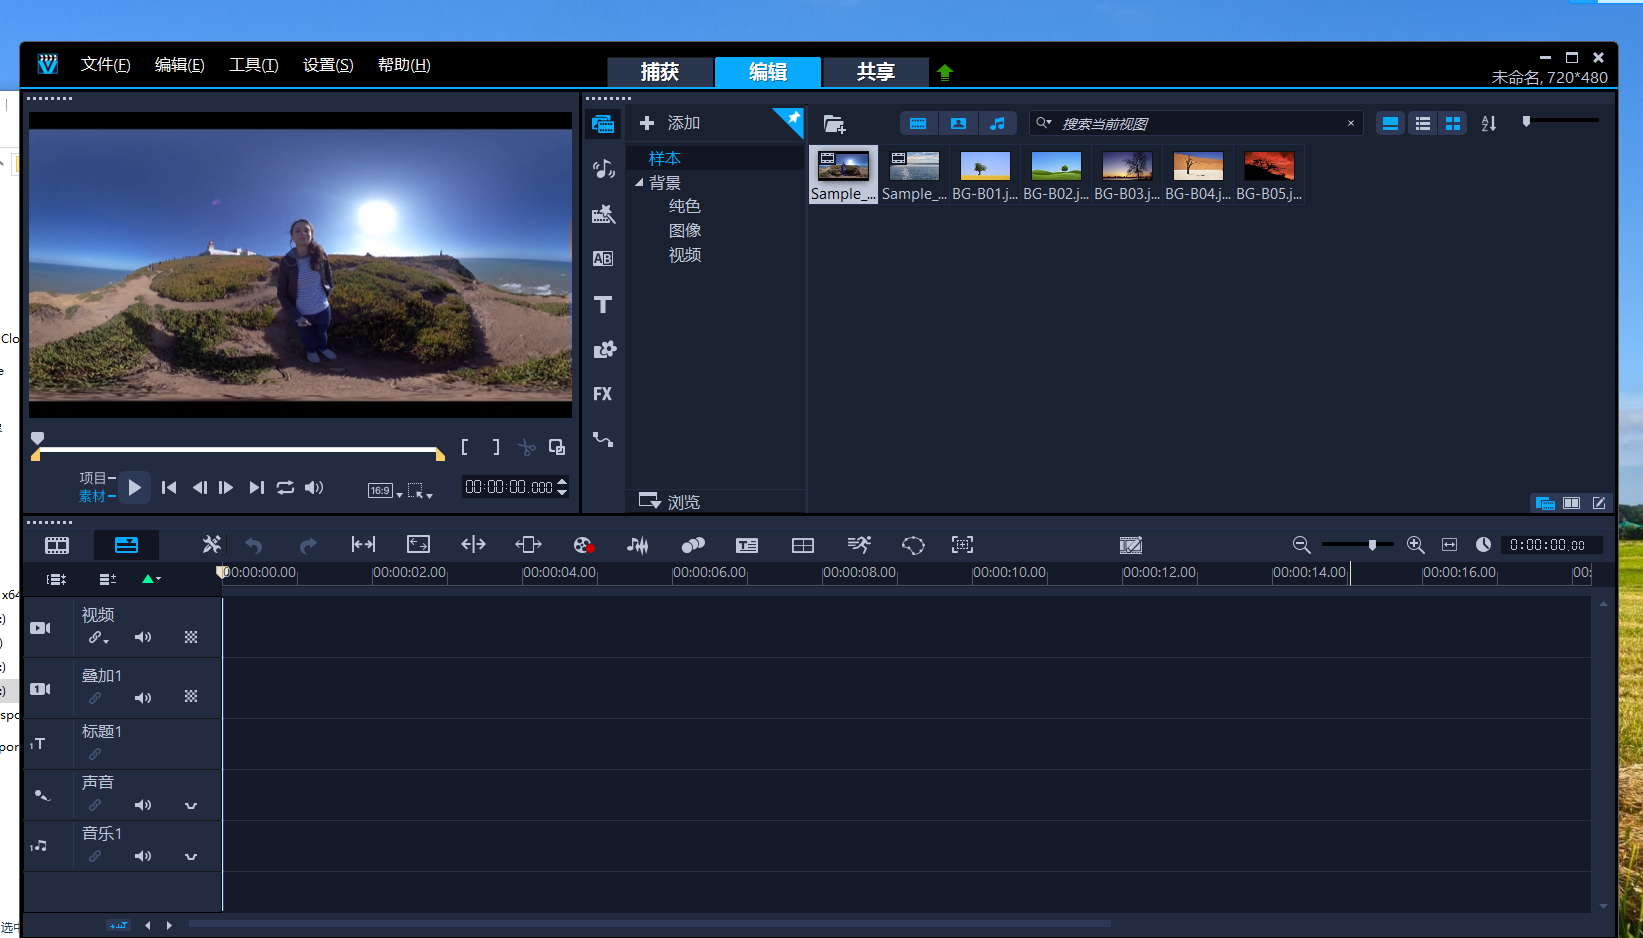Screen dimensions: 1643x938
Task: Click the 添加 button
Action: [670, 123]
